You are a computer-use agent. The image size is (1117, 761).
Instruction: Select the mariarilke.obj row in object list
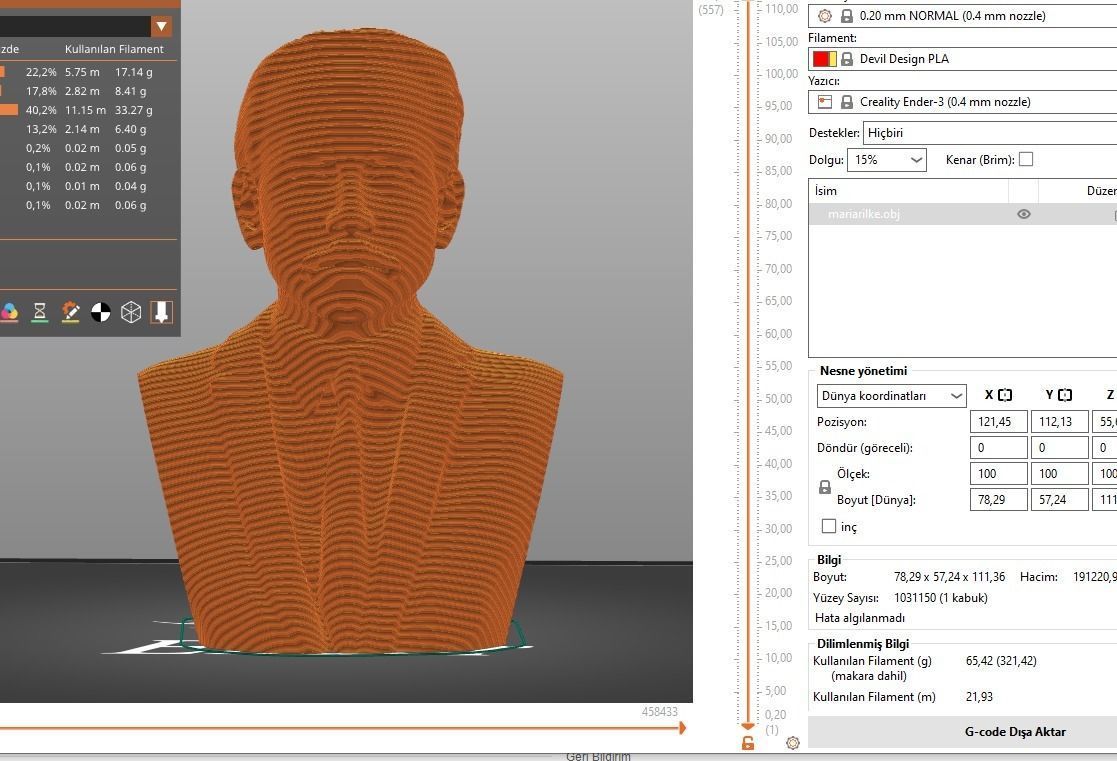point(962,214)
